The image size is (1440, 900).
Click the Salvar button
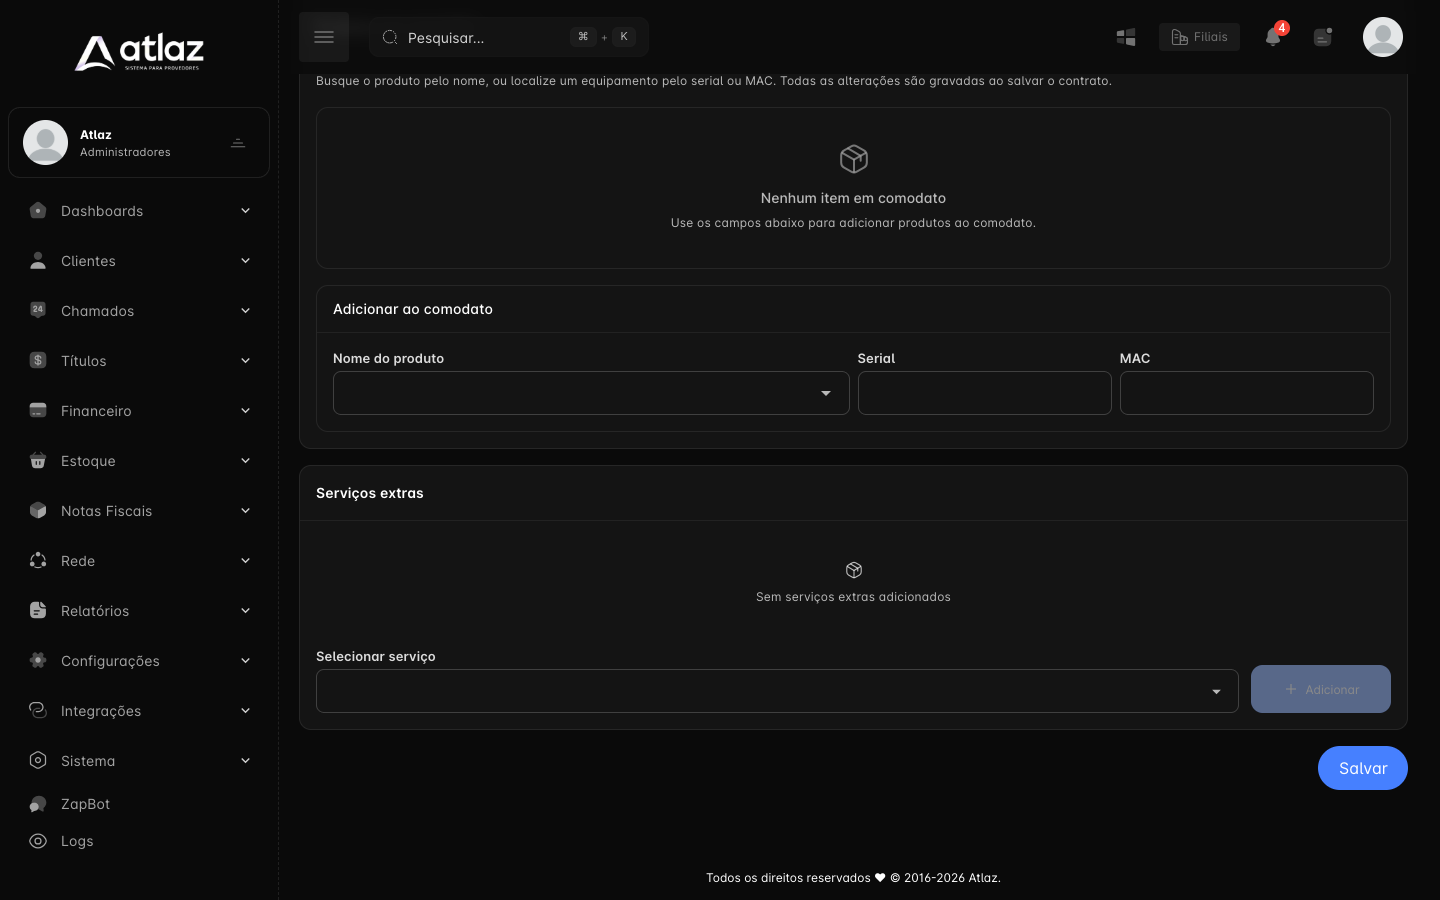1363,768
